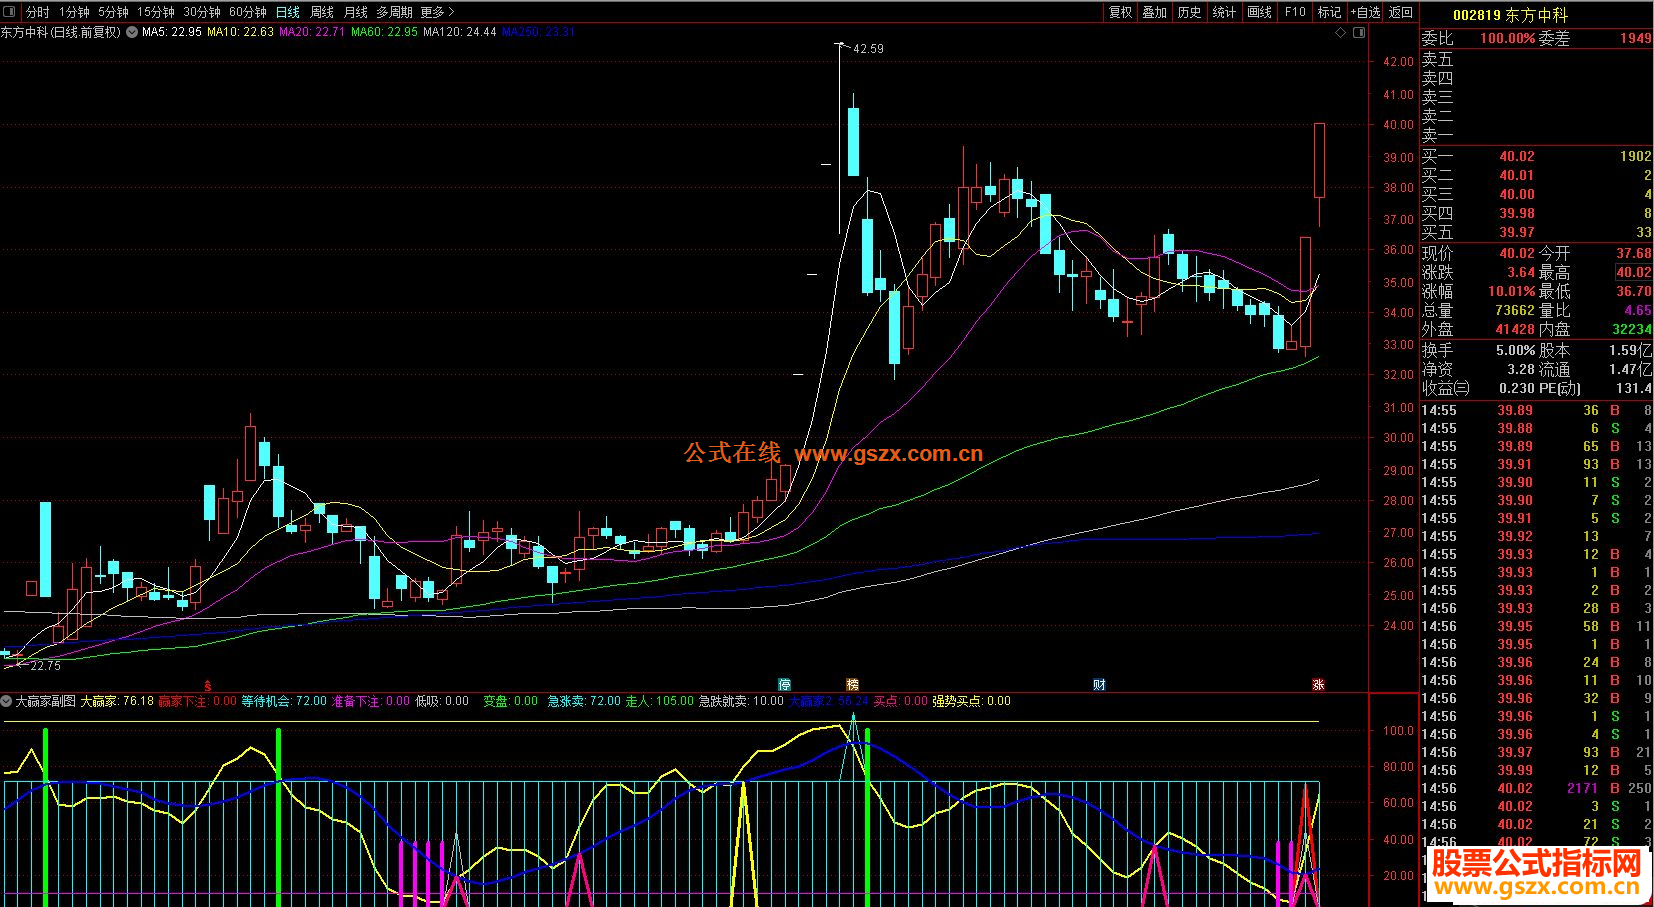Click the 最低 36.70 value
Viewport: 1654px width, 907px height.
1633,291
